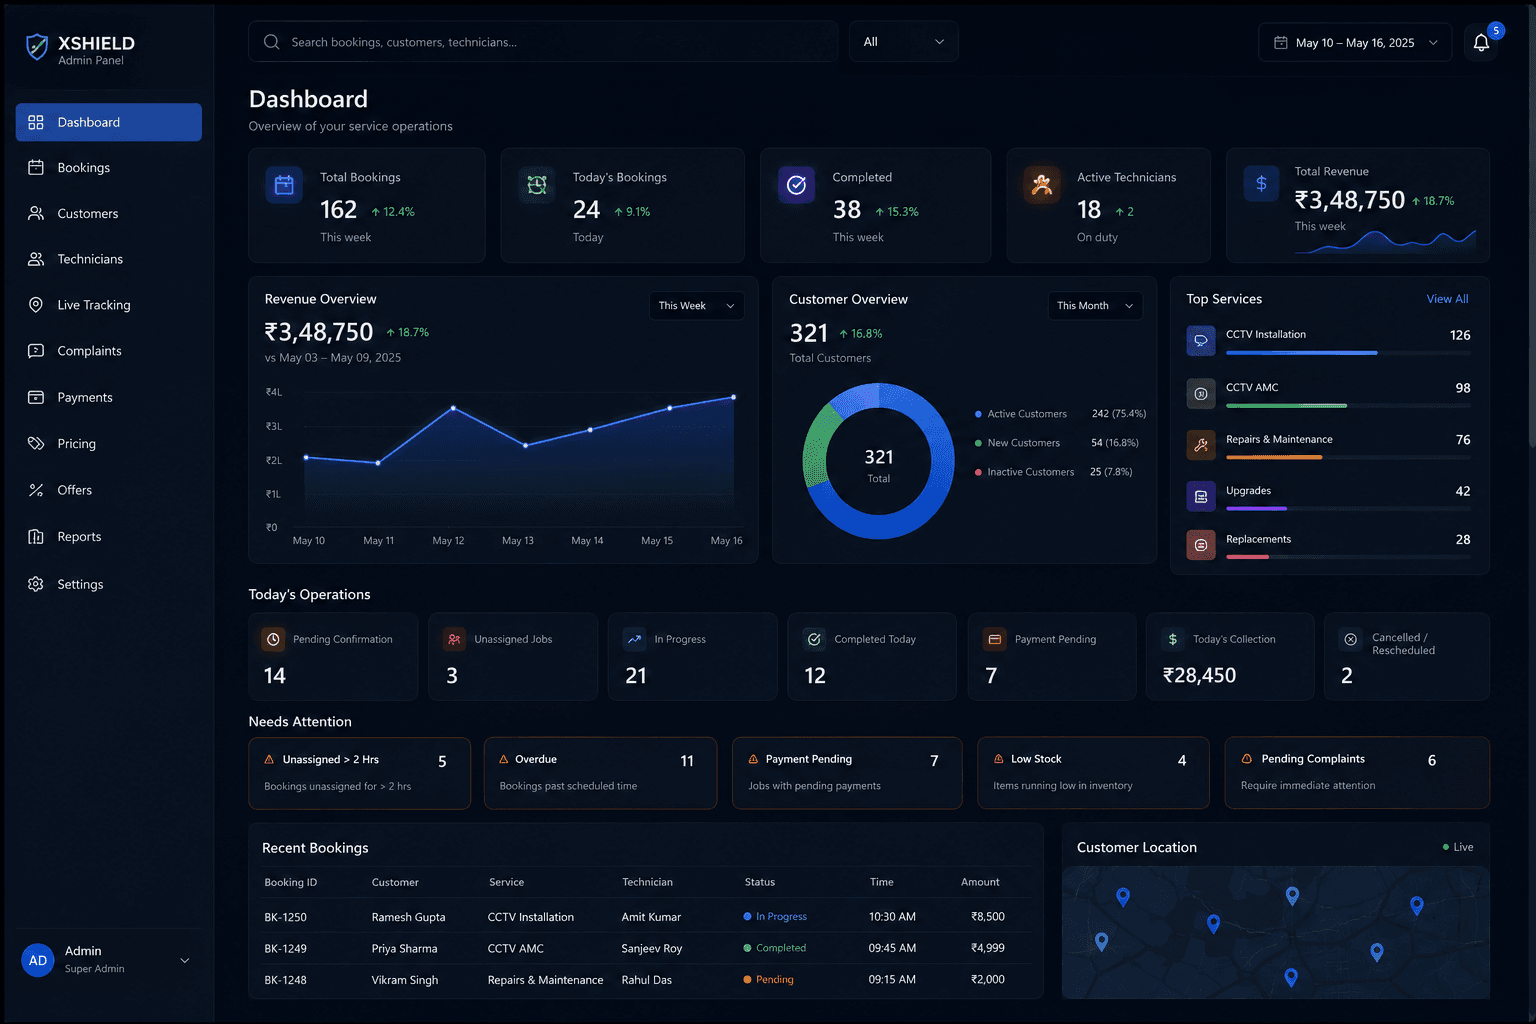
Task: Click the Total Bookings calendar icon
Action: click(x=284, y=186)
